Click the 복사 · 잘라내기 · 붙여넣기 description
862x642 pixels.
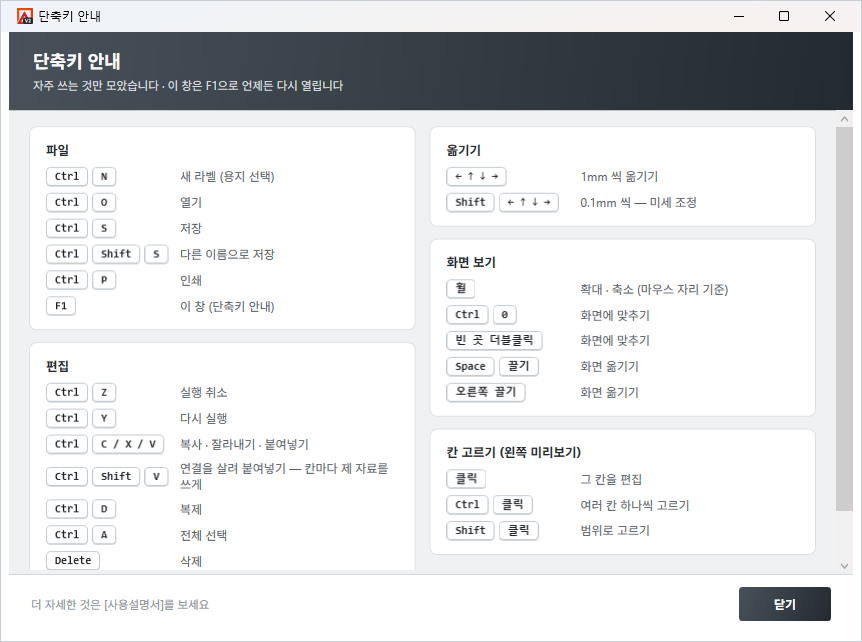coord(244,444)
